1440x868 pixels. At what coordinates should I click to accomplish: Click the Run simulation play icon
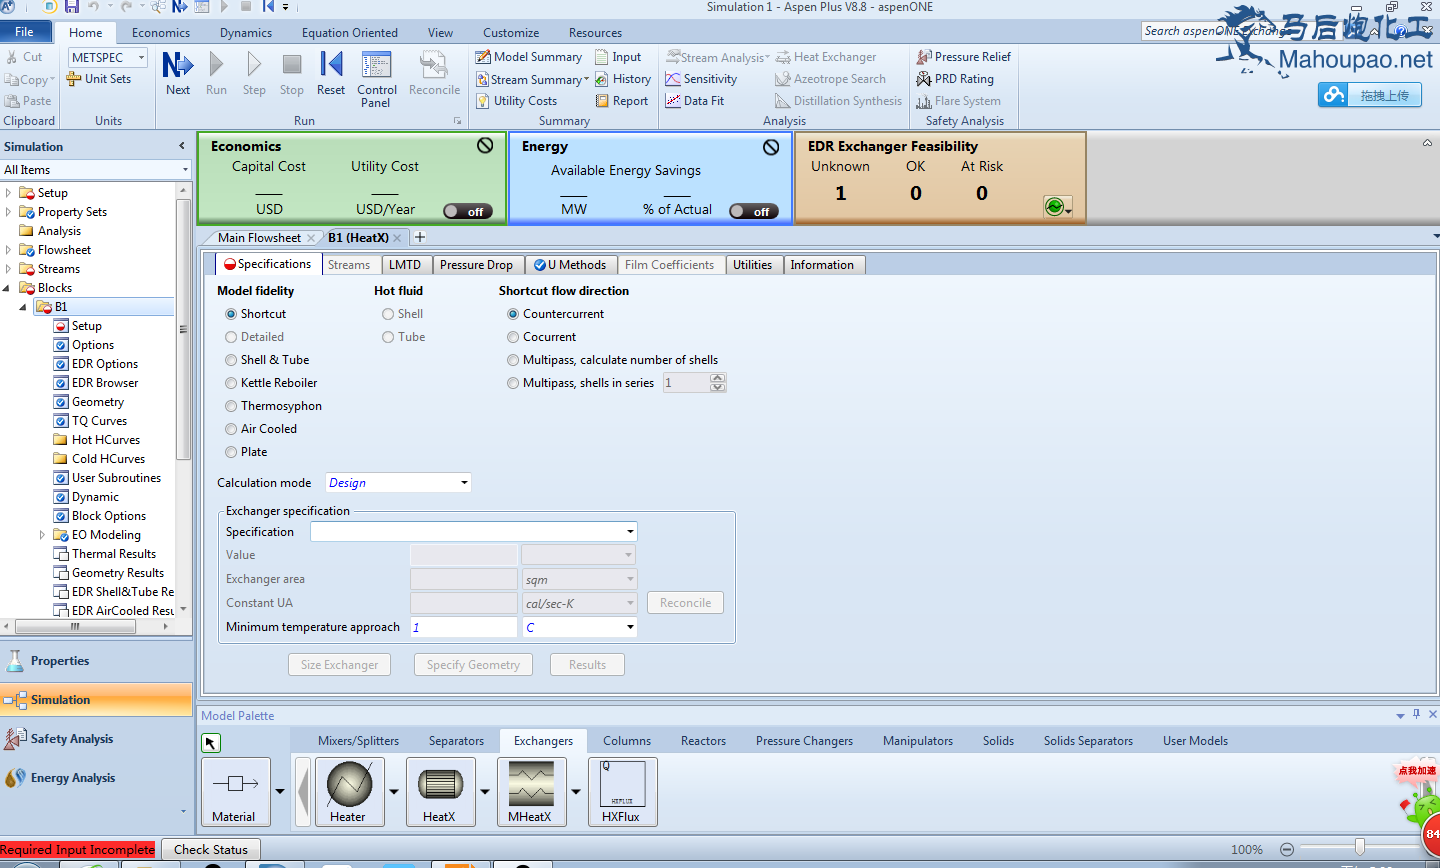tap(216, 65)
